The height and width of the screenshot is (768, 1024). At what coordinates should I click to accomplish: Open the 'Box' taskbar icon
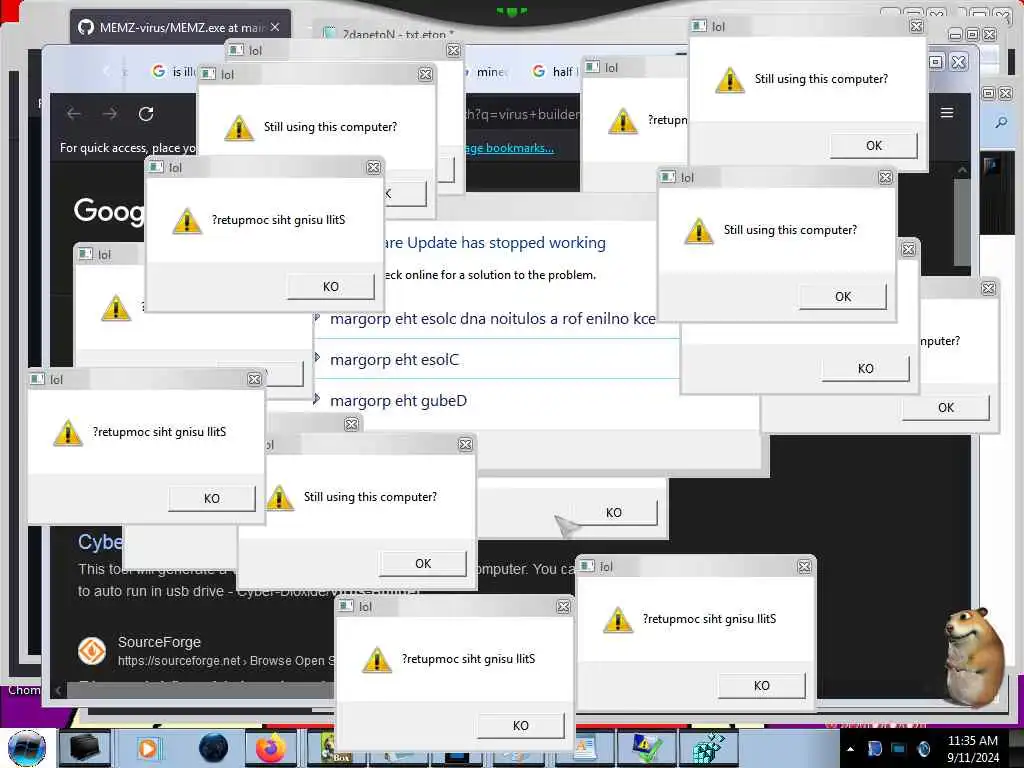pyautogui.click(x=334, y=748)
